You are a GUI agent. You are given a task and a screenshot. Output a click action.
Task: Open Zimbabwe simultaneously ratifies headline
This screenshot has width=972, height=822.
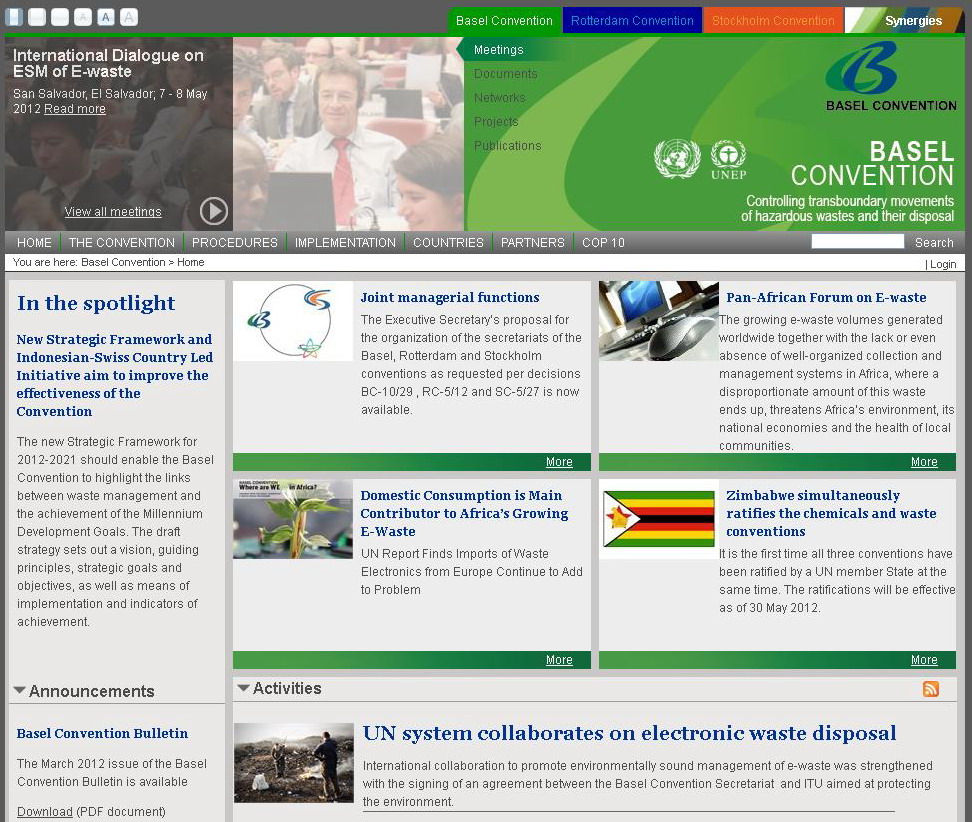click(x=831, y=513)
